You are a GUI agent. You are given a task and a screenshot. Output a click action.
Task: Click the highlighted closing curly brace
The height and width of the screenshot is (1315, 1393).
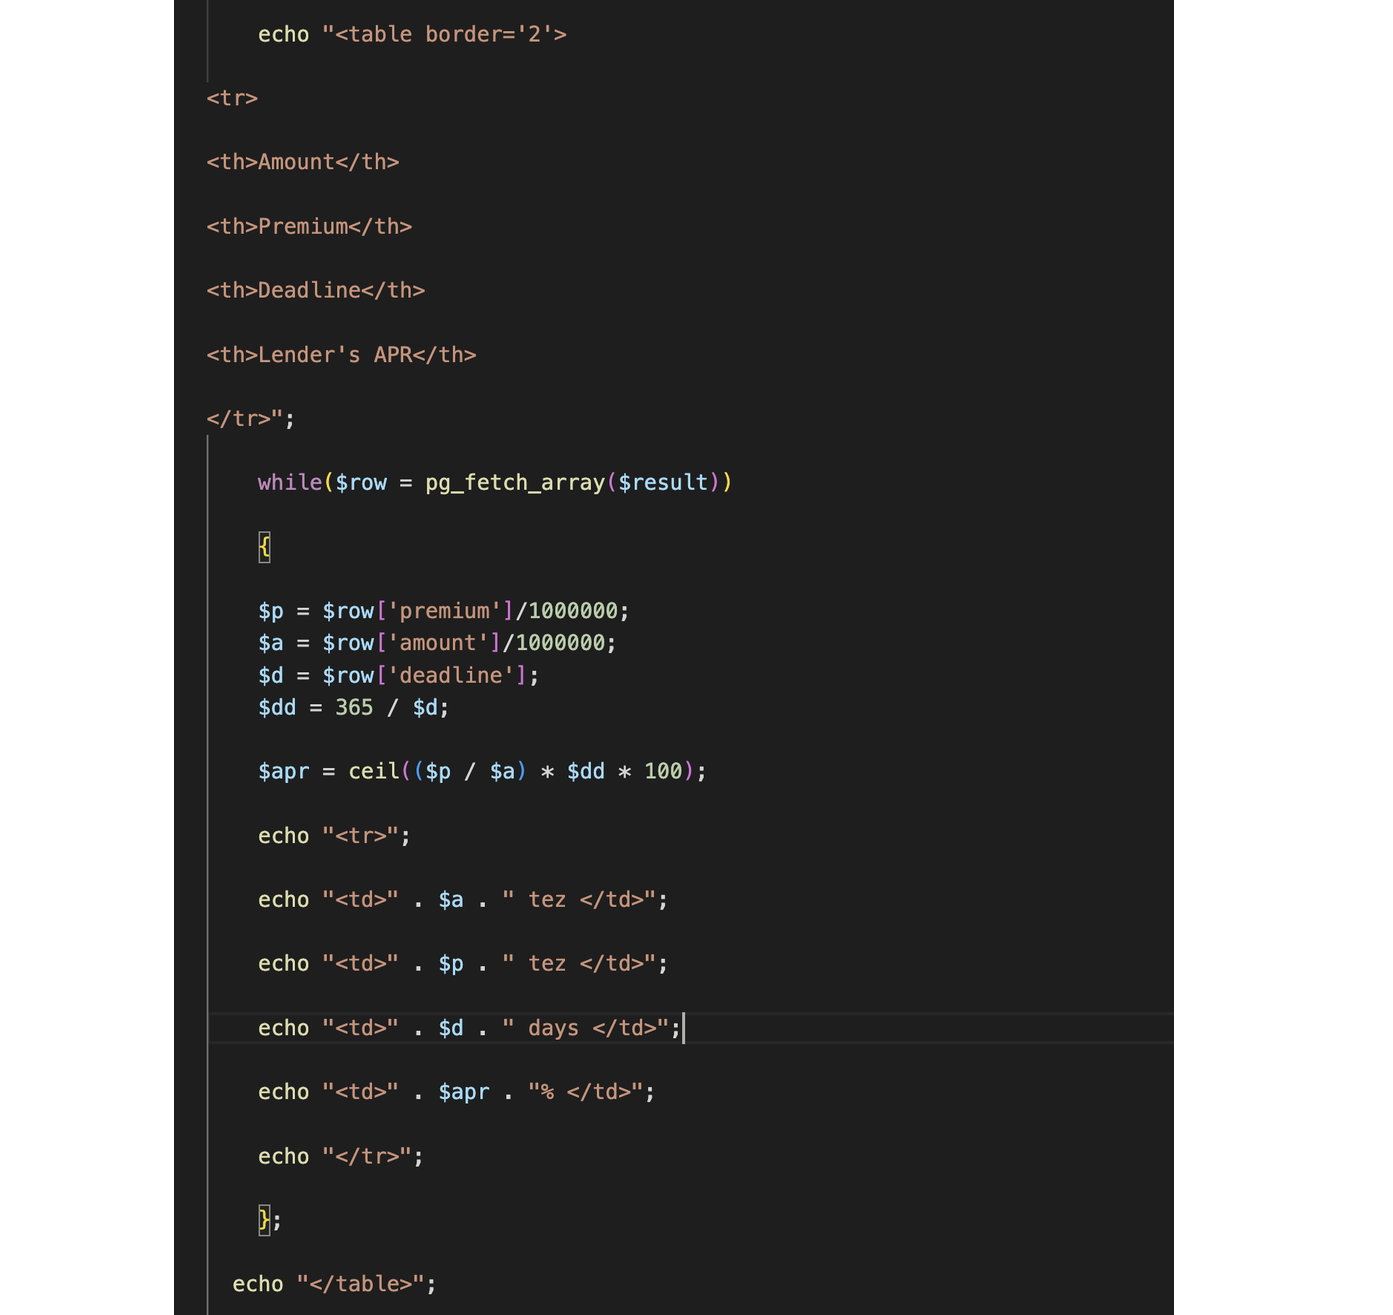[x=264, y=1220]
